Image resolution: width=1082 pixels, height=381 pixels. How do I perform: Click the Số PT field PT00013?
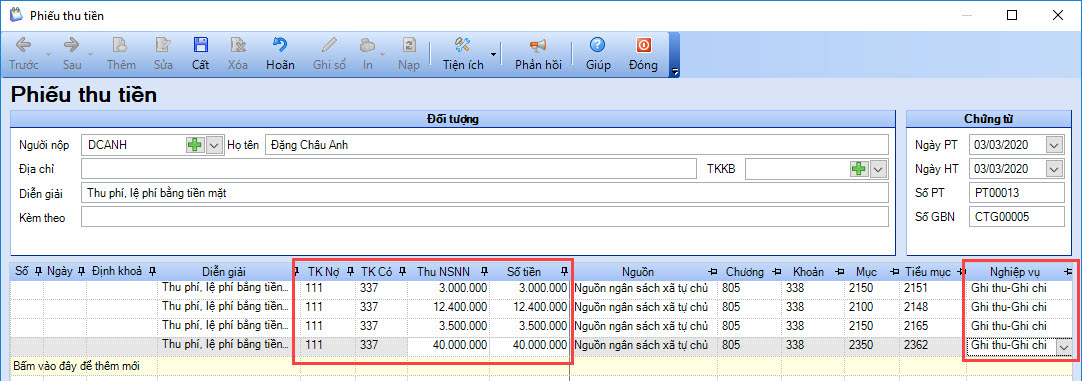coord(1016,192)
